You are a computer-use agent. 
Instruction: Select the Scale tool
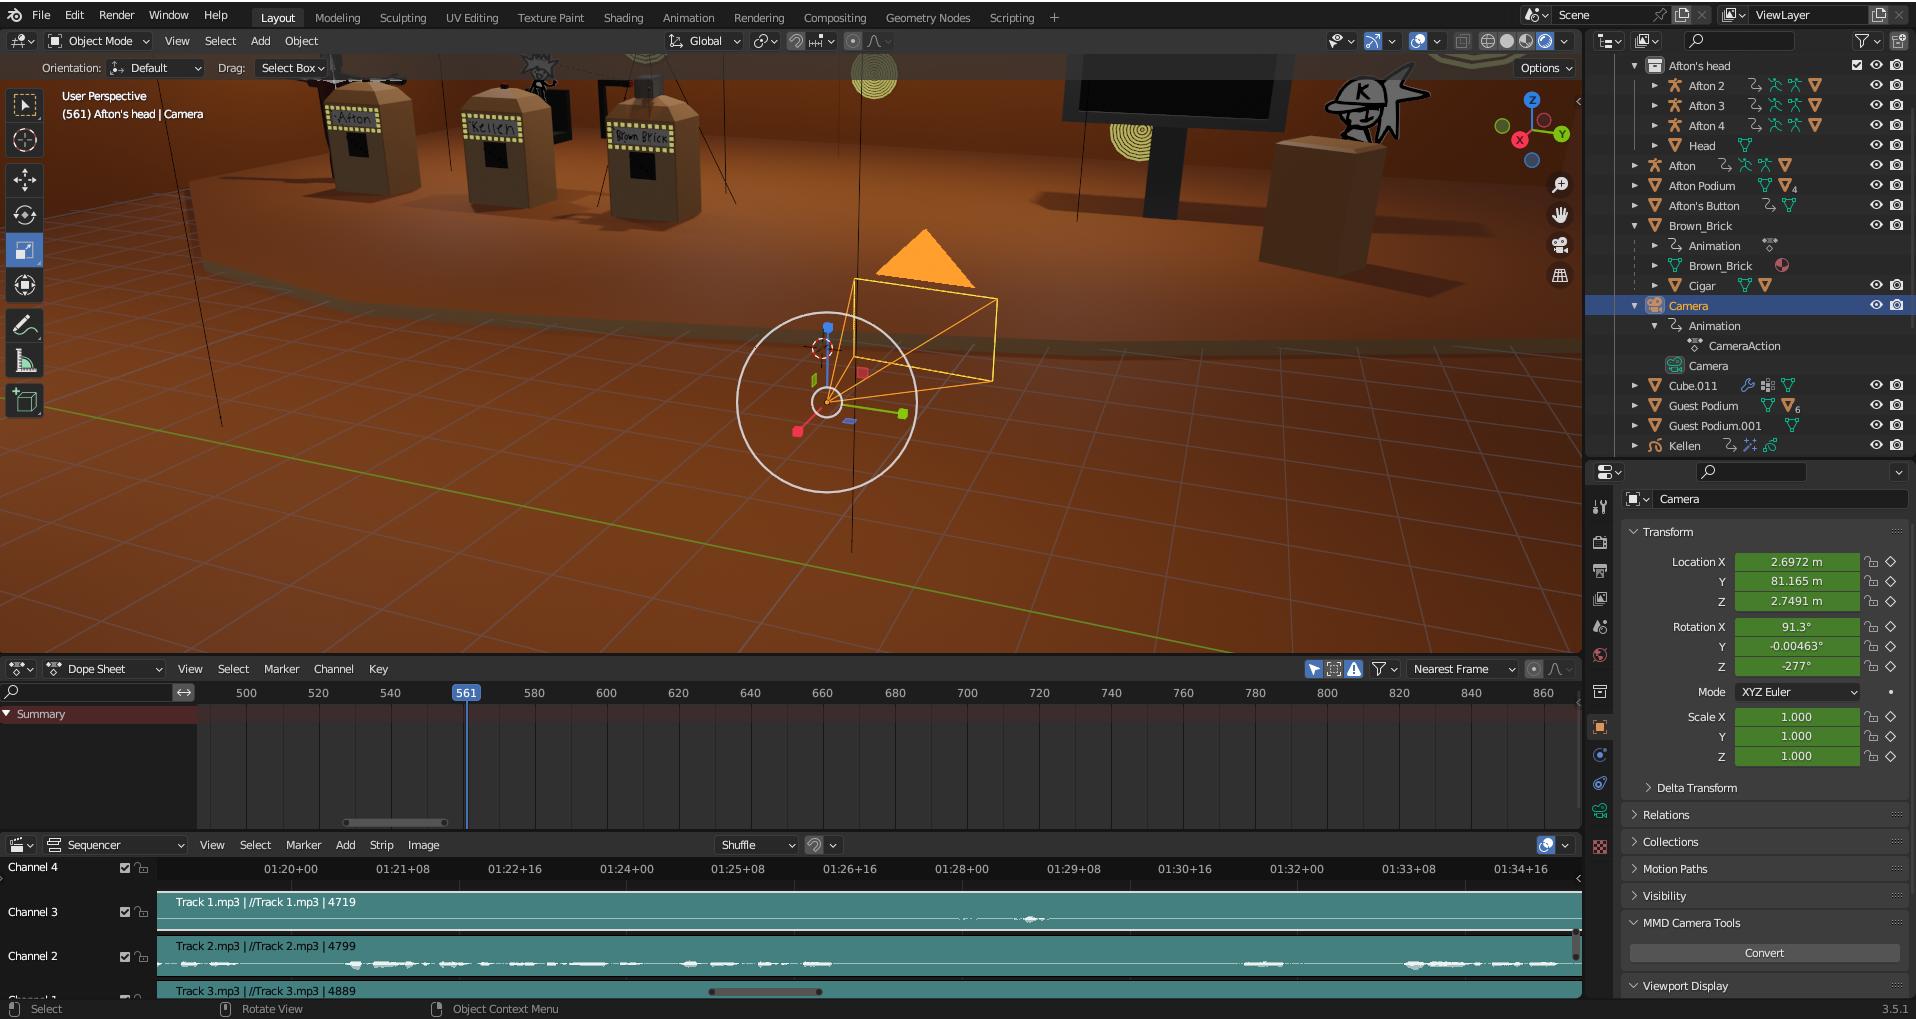pos(25,250)
